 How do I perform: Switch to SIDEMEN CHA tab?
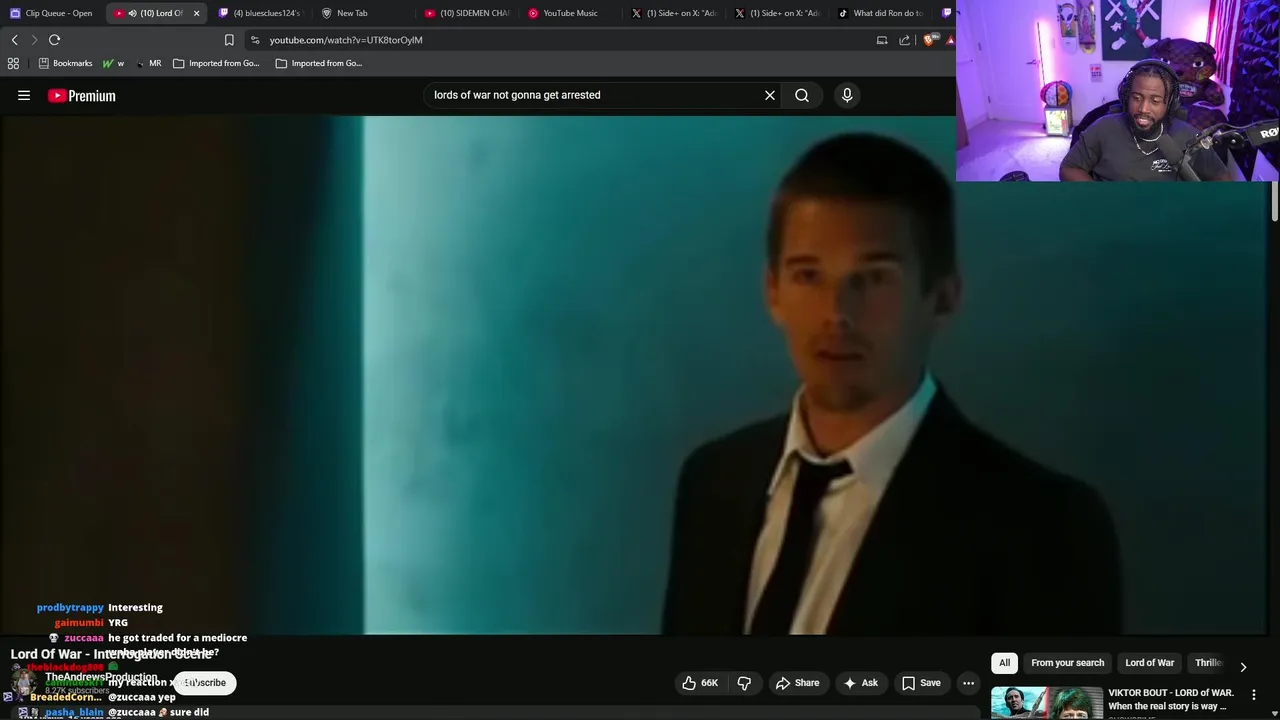coord(467,13)
